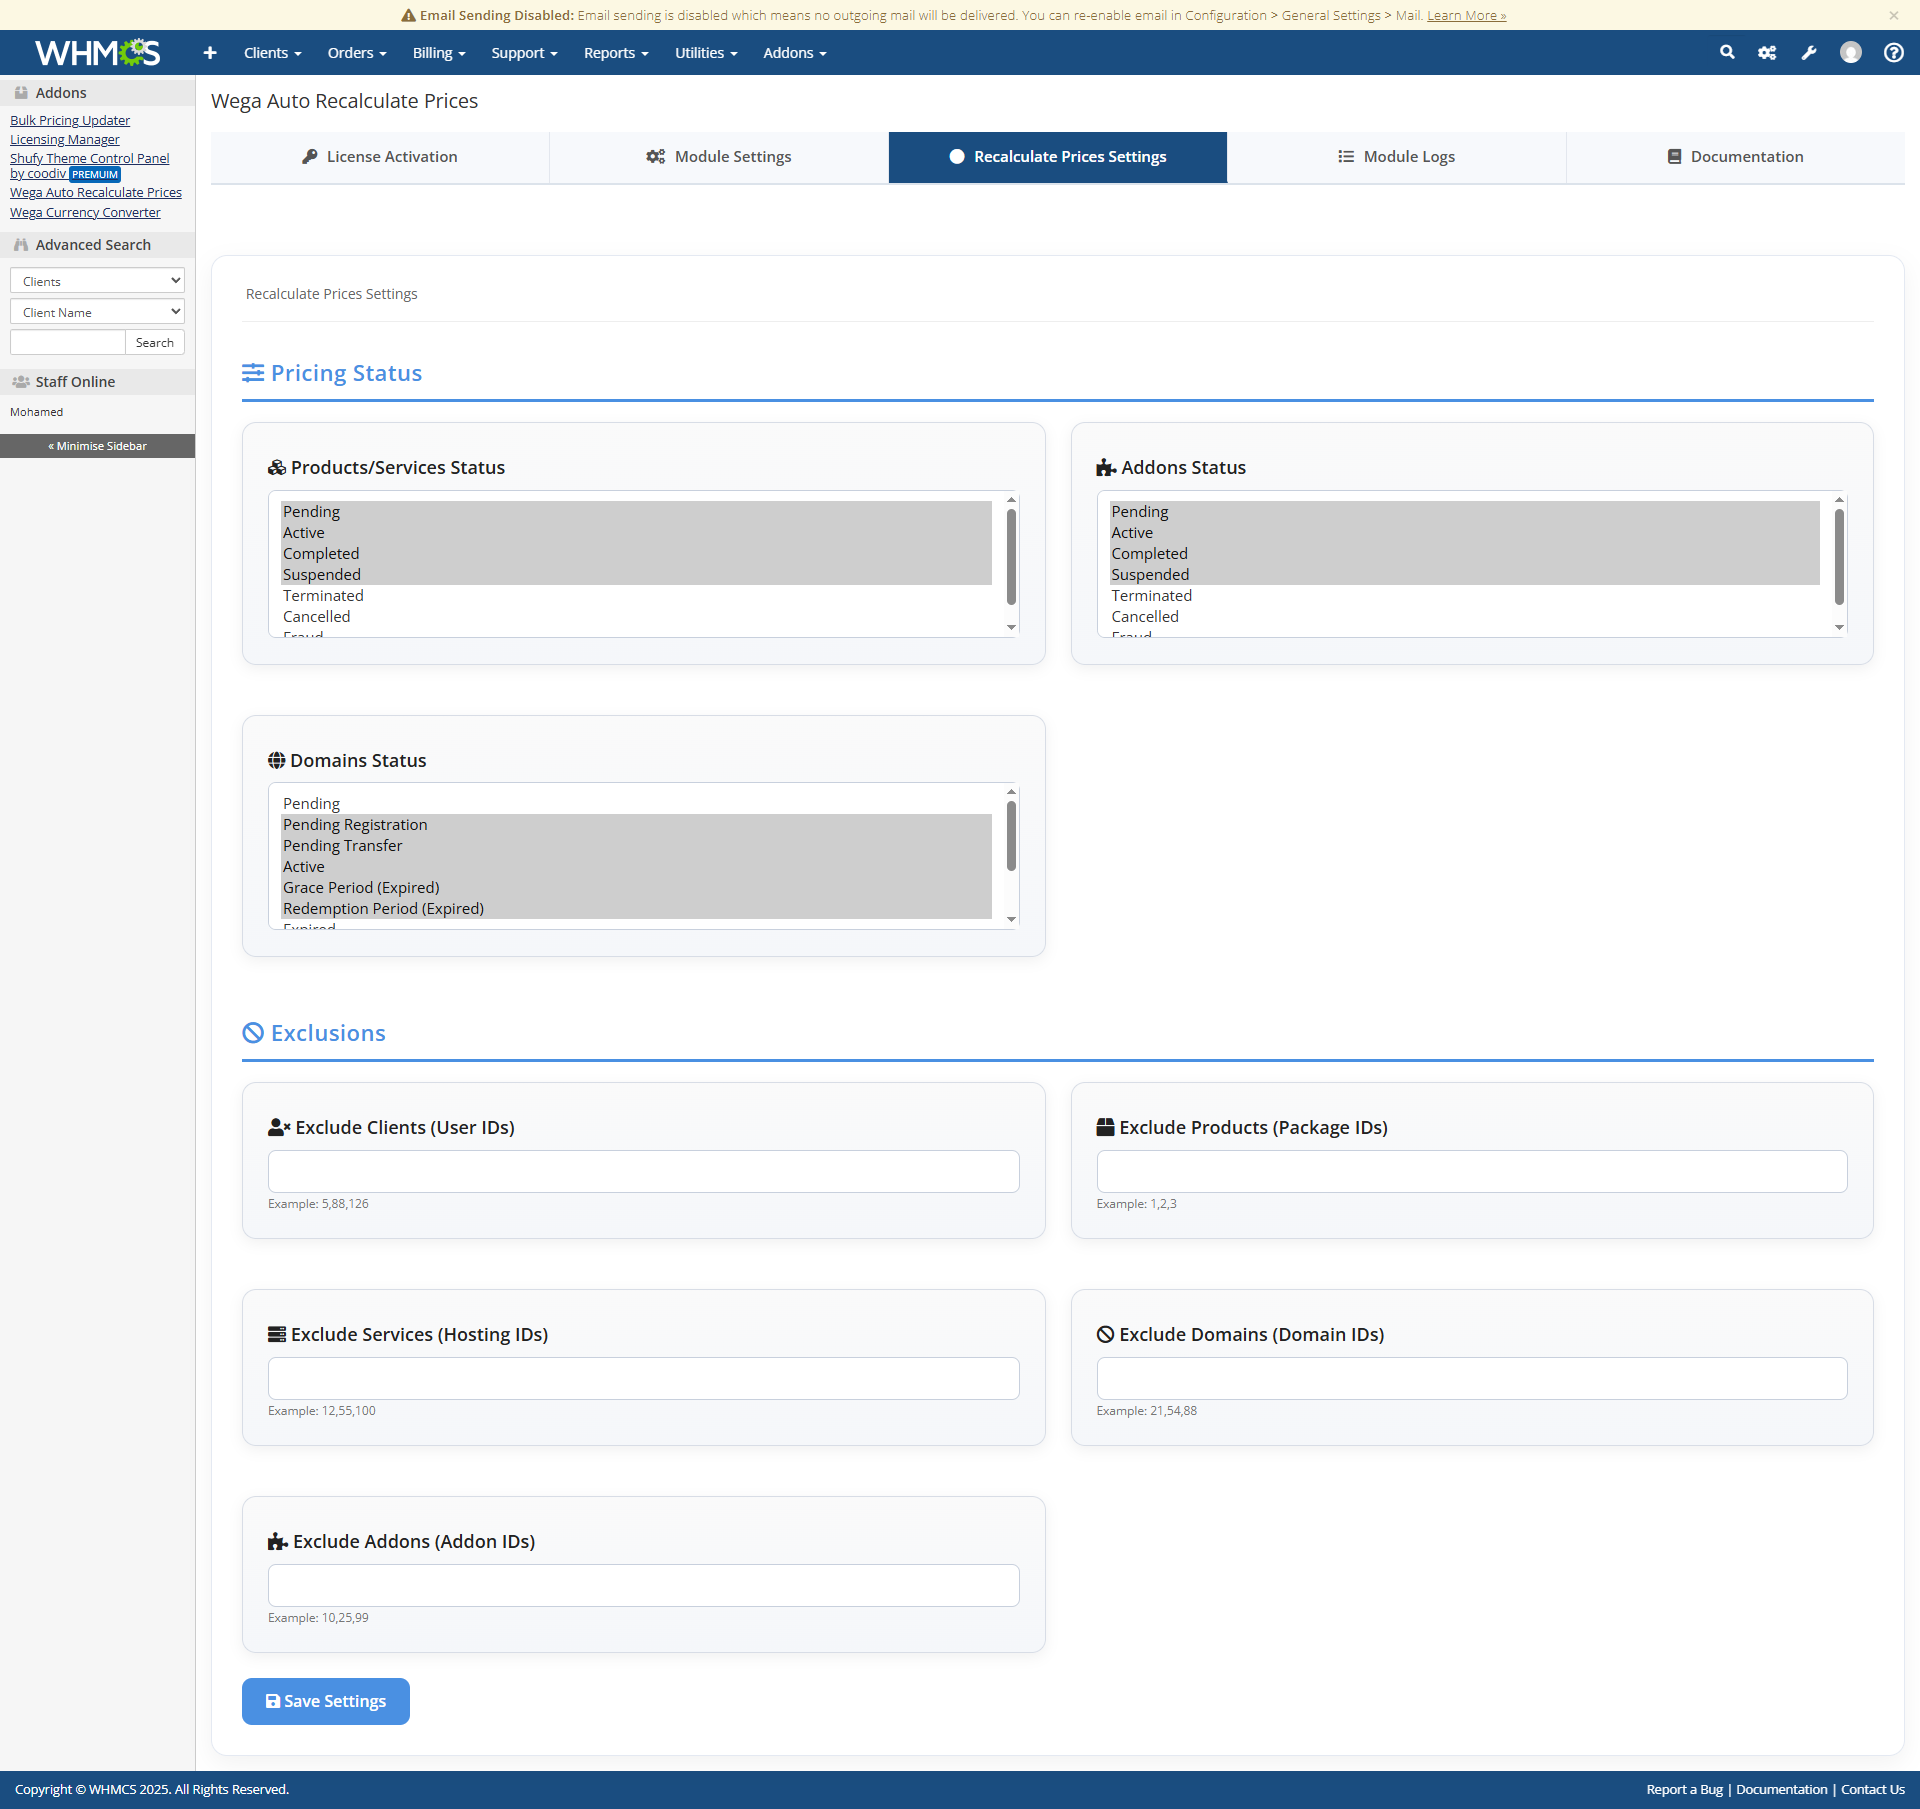Viewport: 1920px width, 1809px height.
Task: Open the Clients search type dropdown
Action: click(97, 281)
